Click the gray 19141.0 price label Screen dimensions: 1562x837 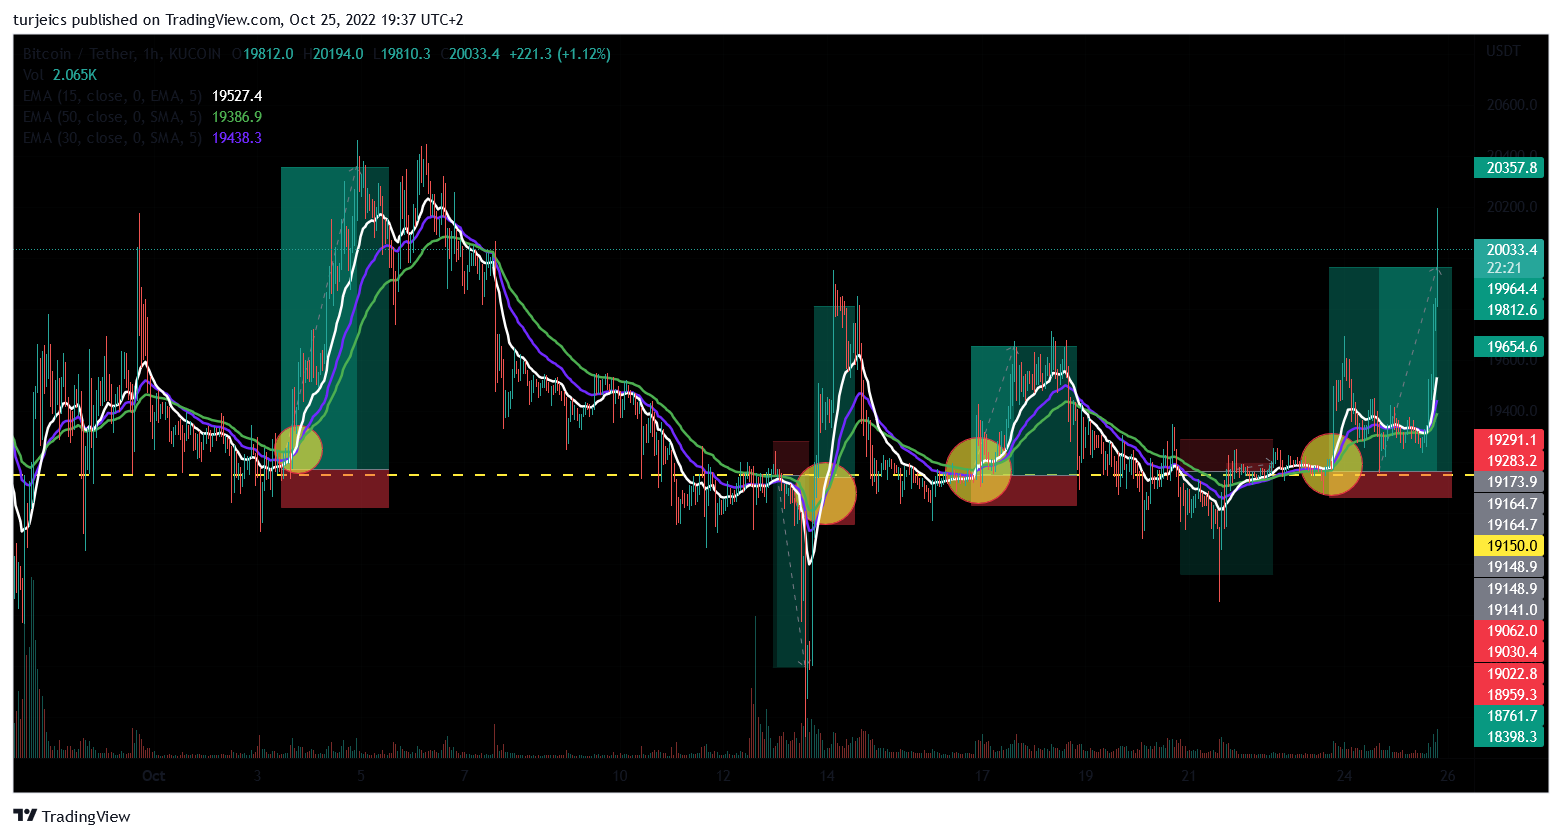pos(1509,610)
